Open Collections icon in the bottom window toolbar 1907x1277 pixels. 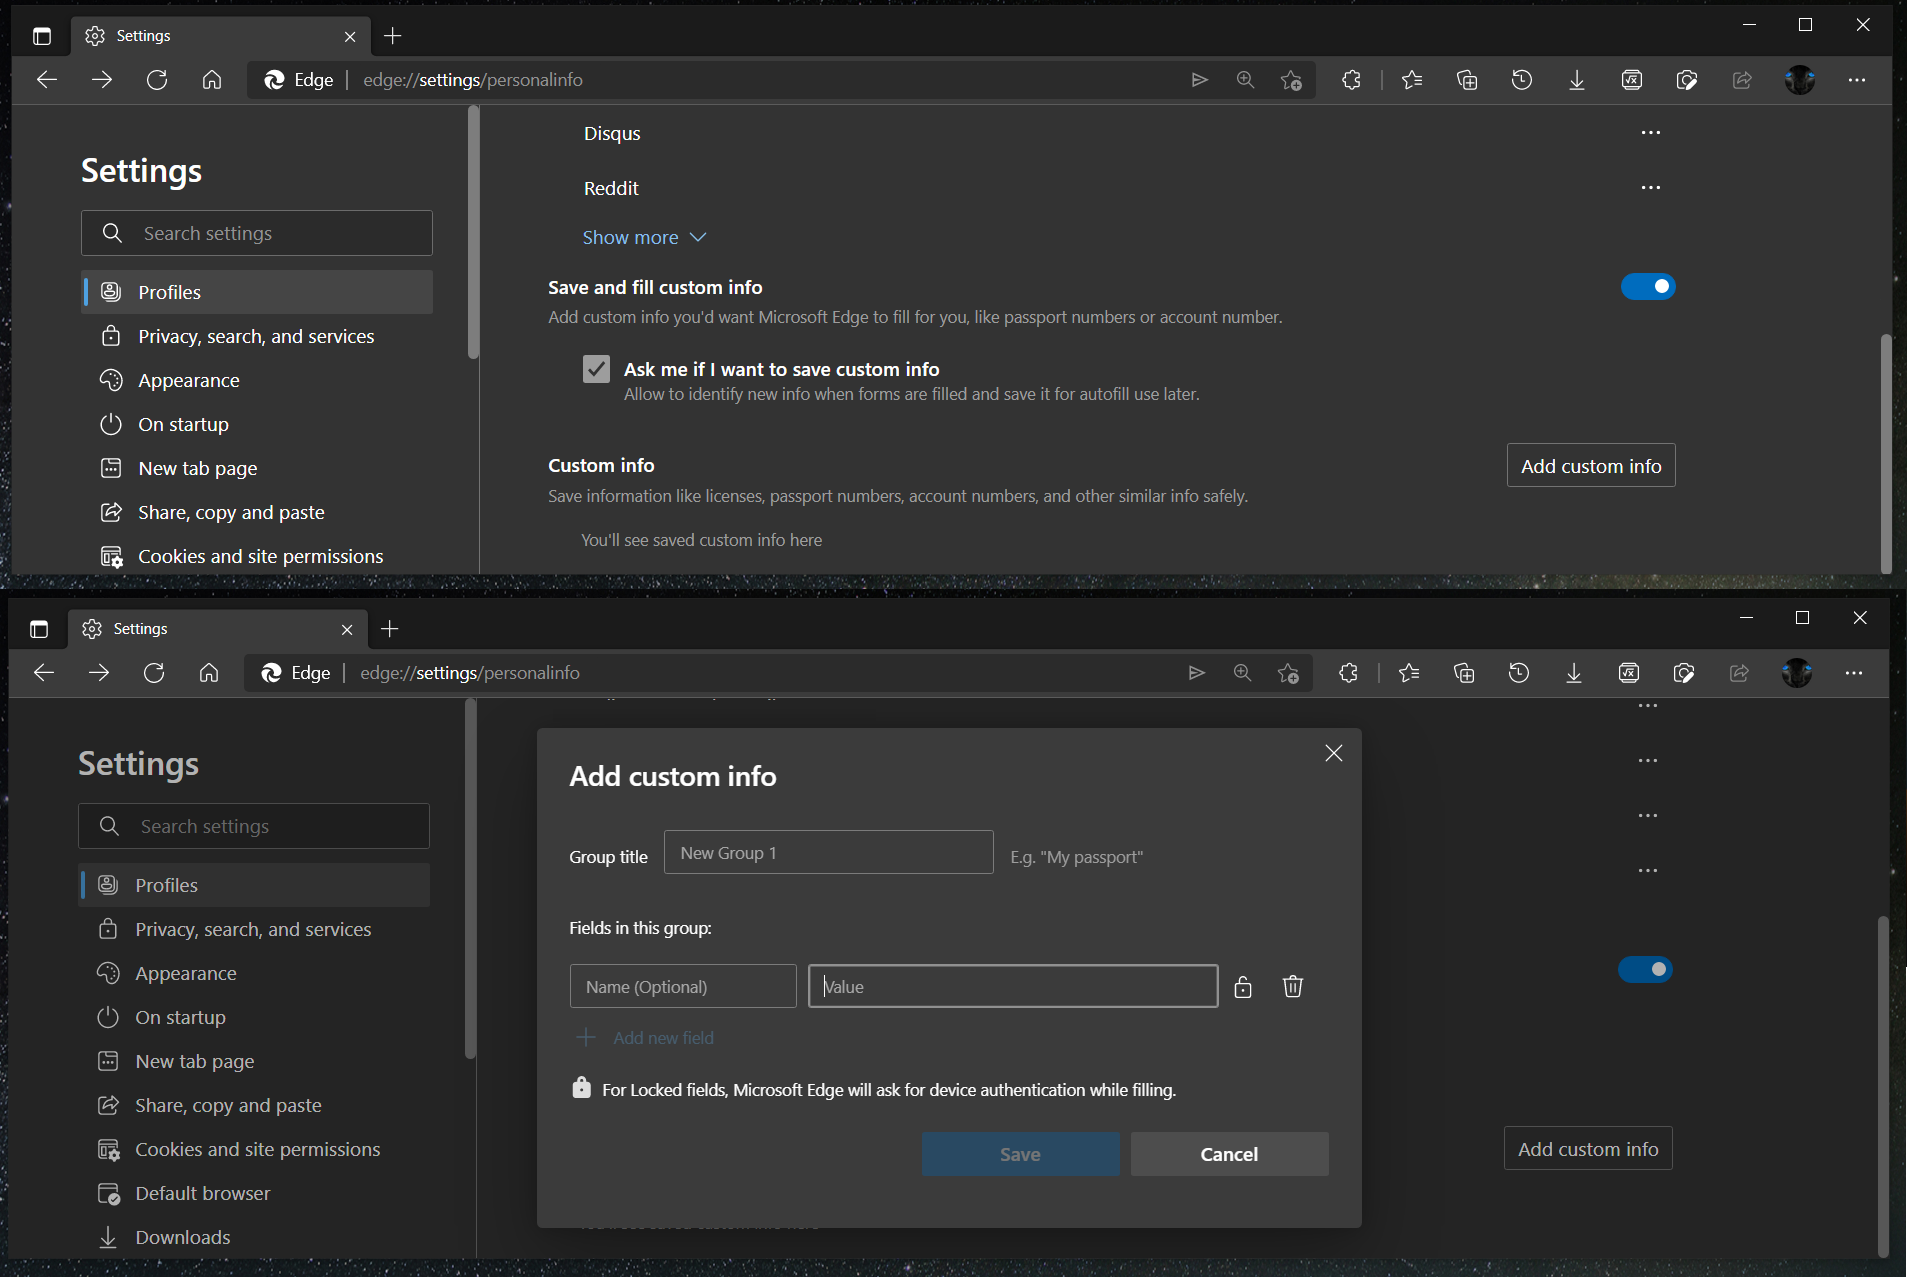tap(1463, 673)
